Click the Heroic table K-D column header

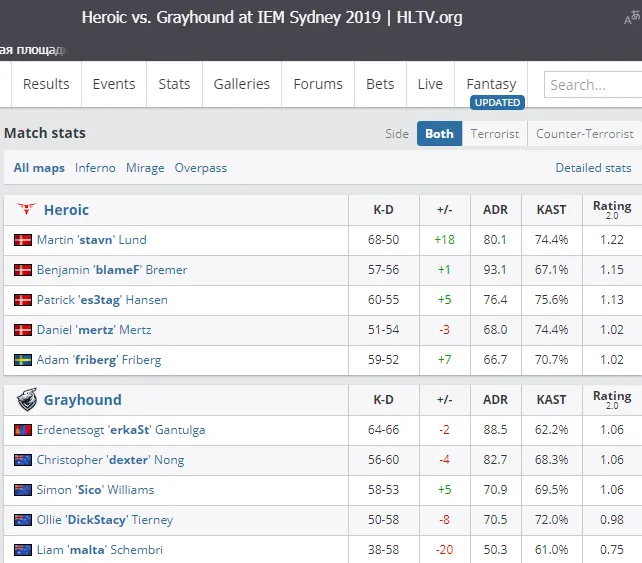pyautogui.click(x=384, y=210)
